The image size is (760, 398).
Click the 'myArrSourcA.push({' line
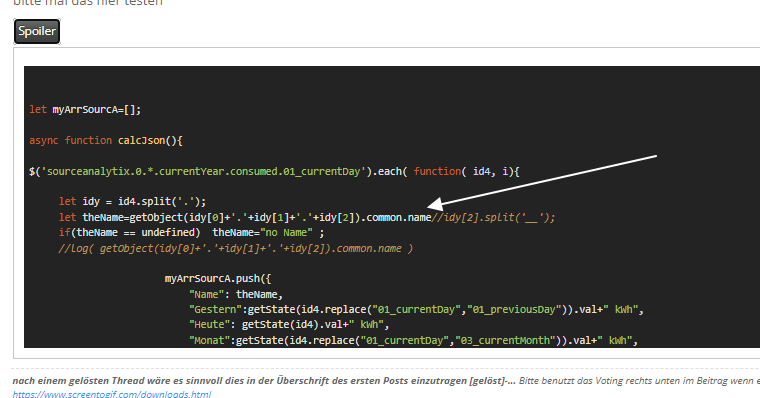pyautogui.click(x=218, y=279)
